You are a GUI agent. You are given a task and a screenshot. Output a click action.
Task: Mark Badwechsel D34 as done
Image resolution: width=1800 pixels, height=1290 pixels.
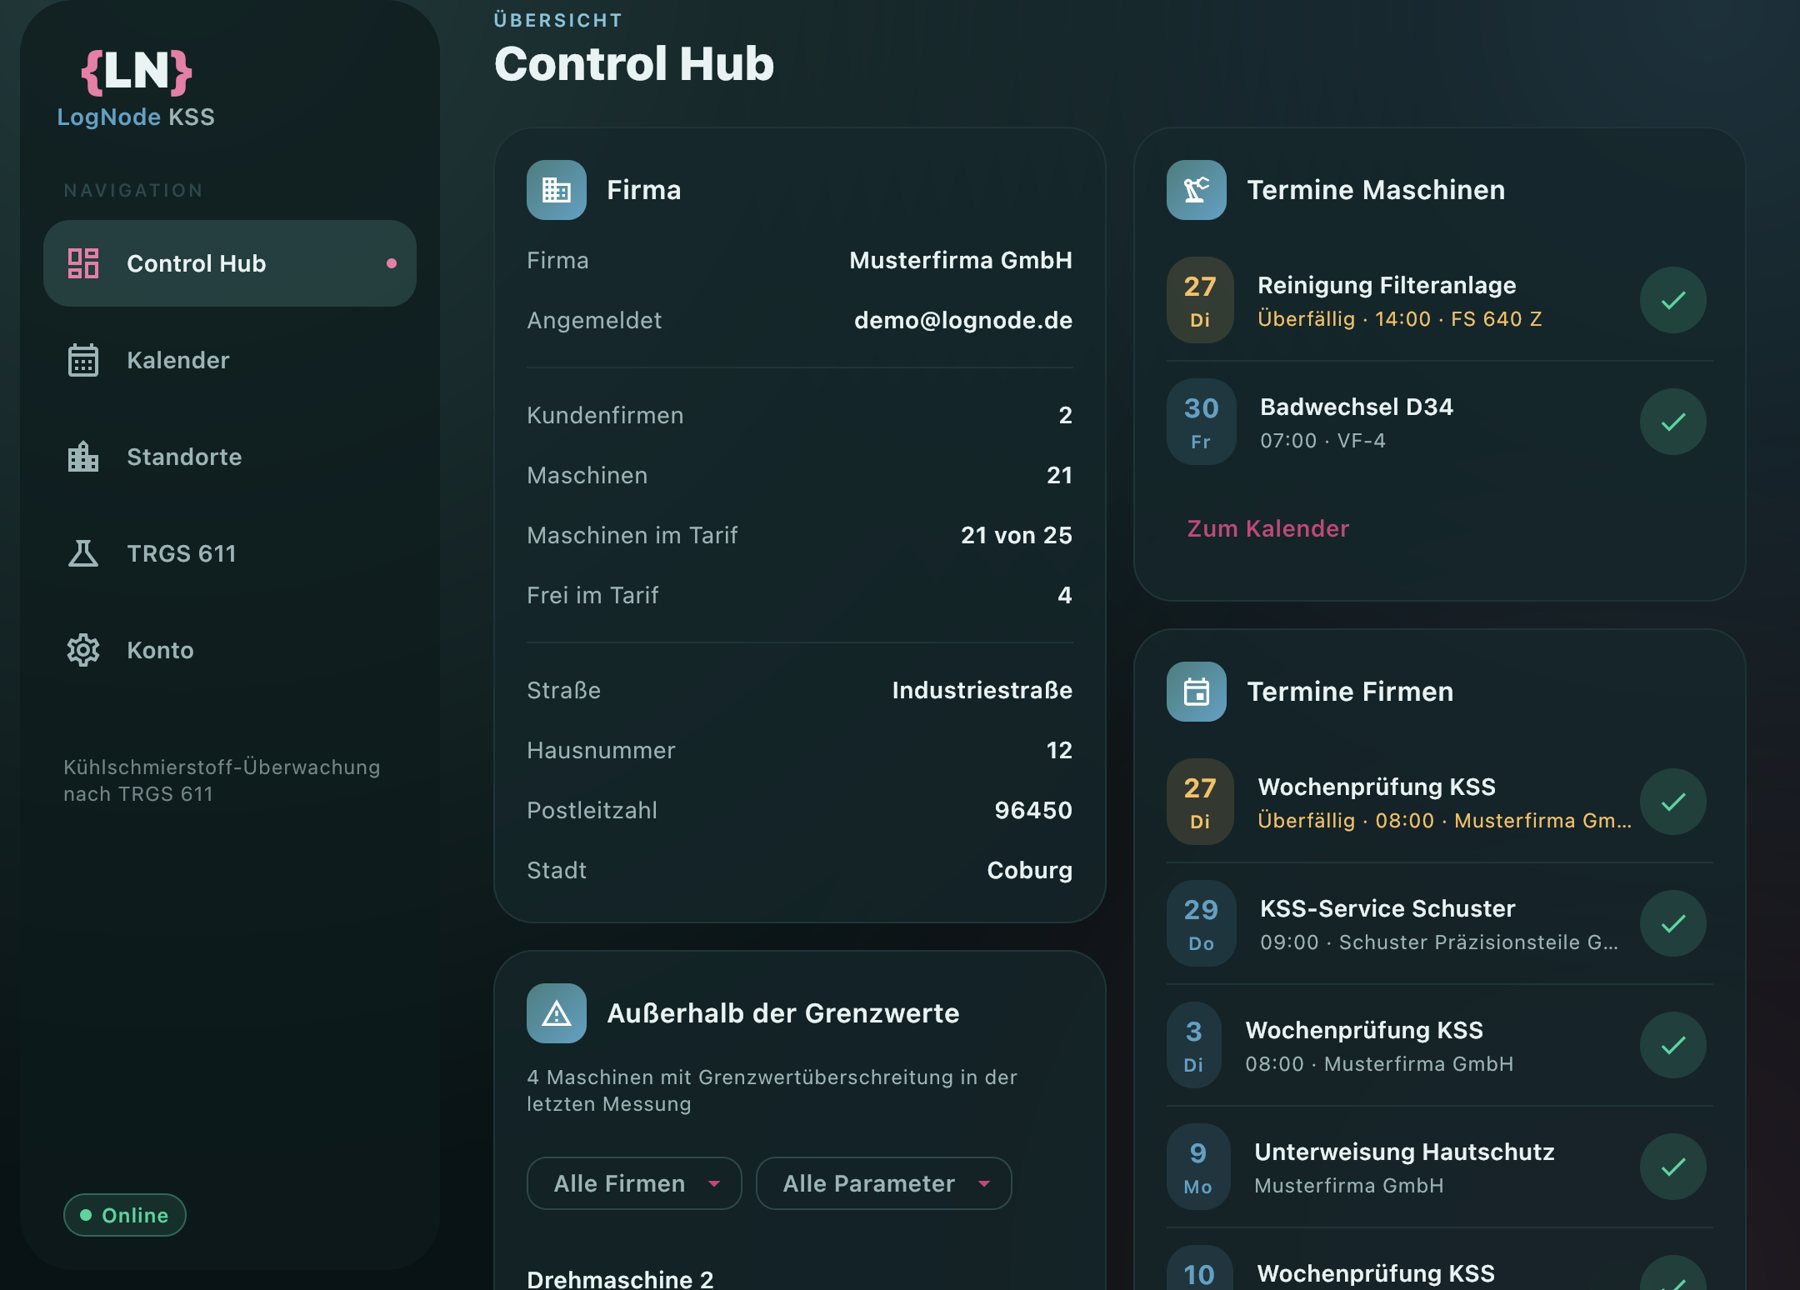click(x=1673, y=422)
